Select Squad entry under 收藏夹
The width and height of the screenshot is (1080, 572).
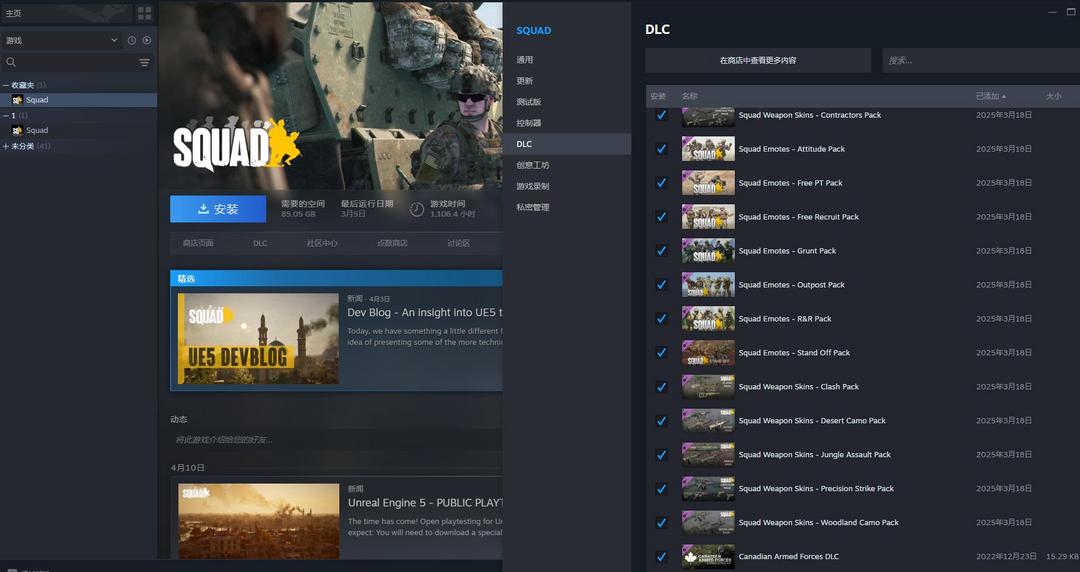(x=79, y=100)
